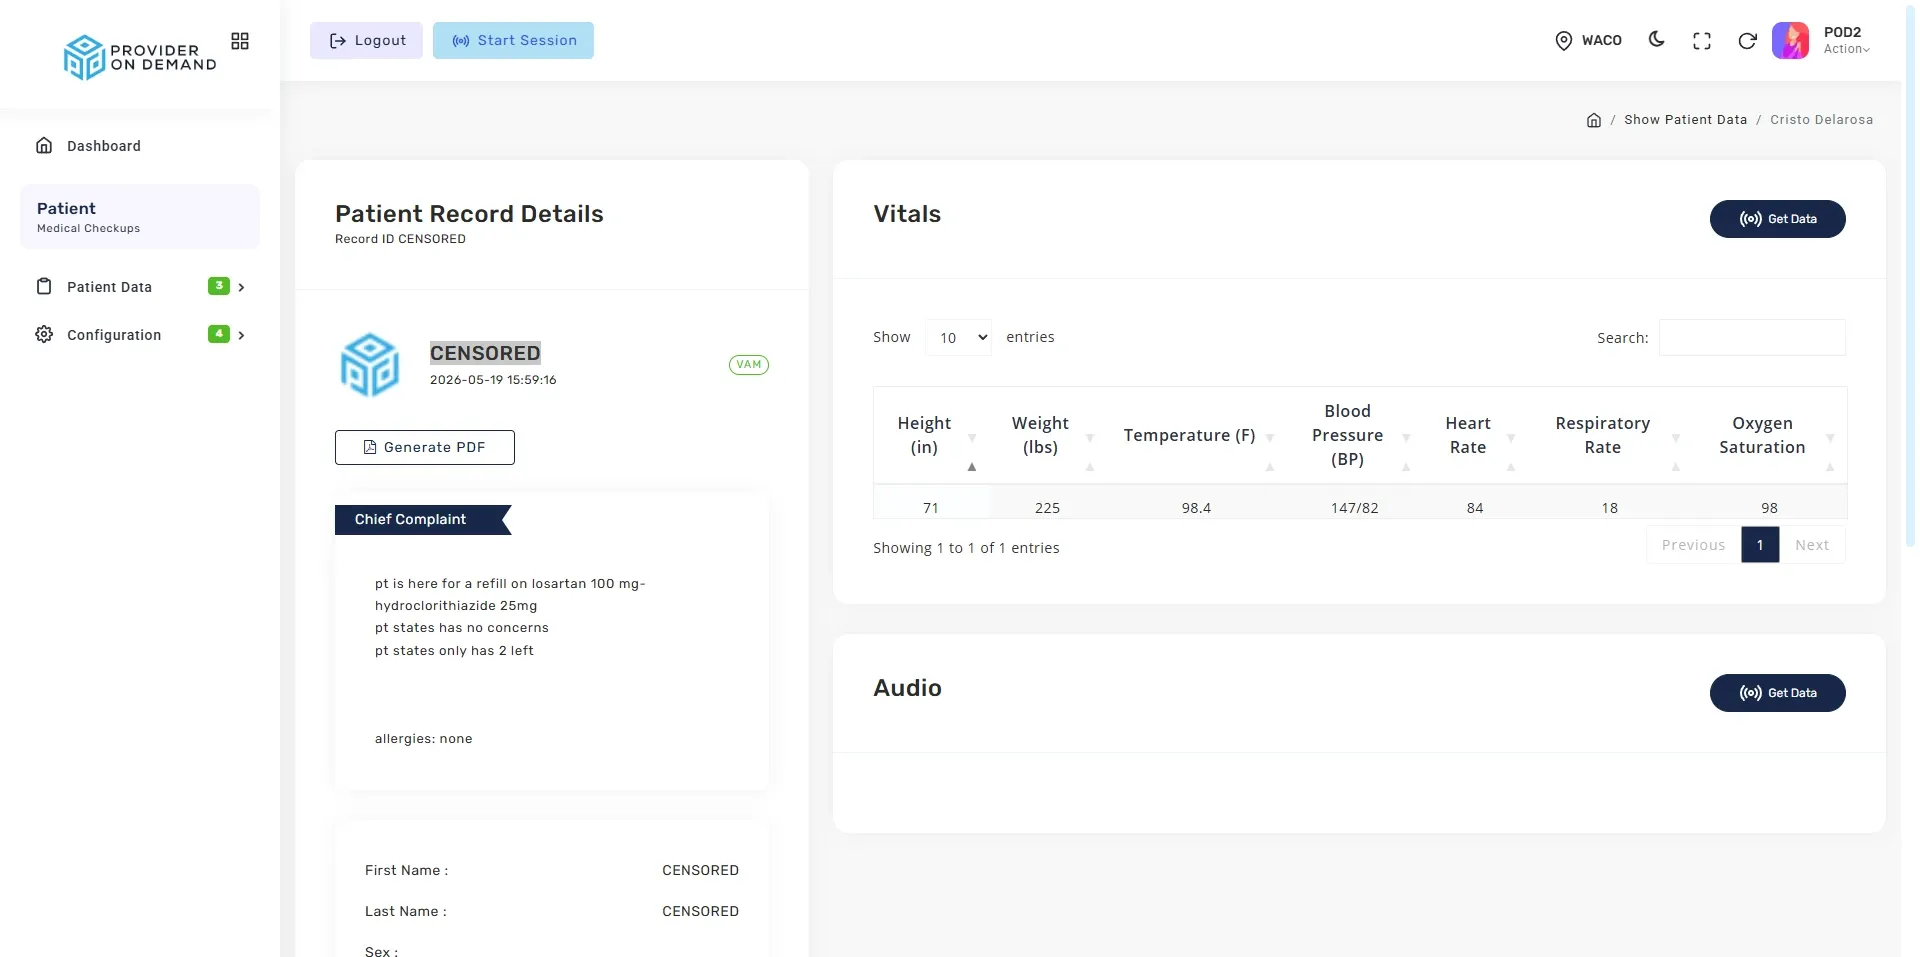Click the Configuration gear icon

tap(44, 335)
